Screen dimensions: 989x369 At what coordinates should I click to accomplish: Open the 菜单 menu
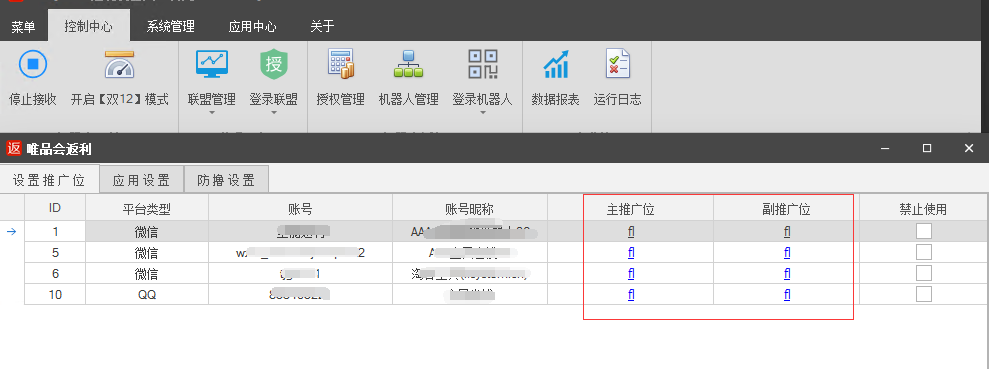click(23, 26)
